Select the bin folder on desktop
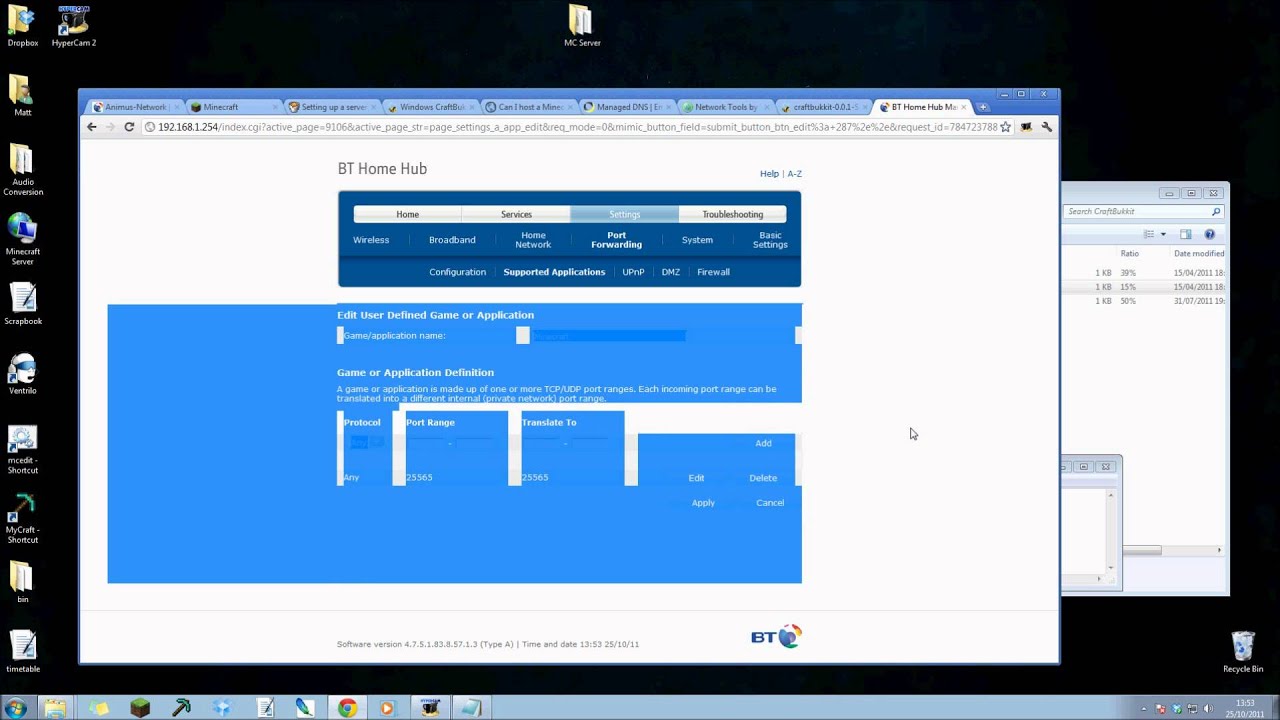The width and height of the screenshot is (1280, 720). (x=22, y=582)
